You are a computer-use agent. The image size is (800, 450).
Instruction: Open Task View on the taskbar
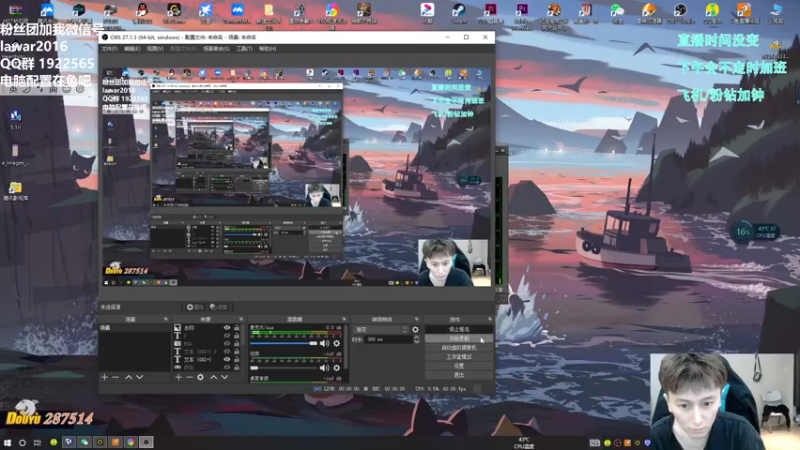tap(37, 442)
